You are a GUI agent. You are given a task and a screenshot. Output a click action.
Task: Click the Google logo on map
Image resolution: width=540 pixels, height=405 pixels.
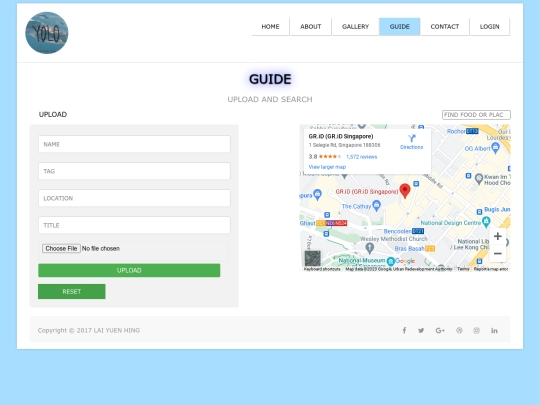pyautogui.click(x=405, y=261)
